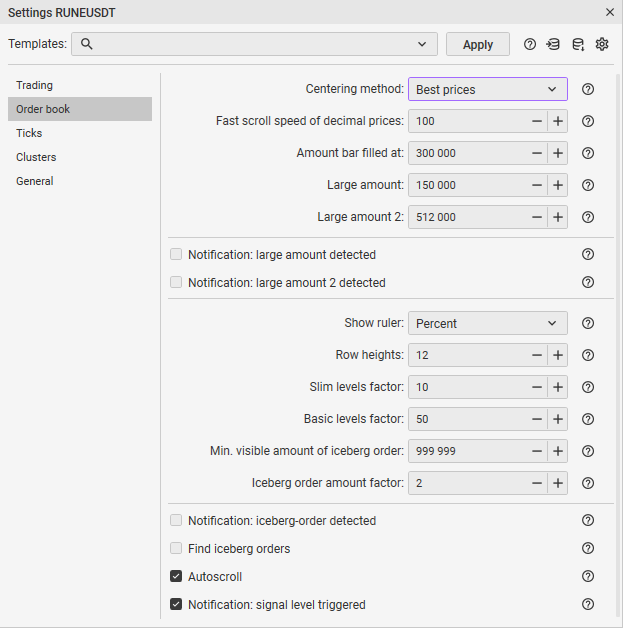Decrease Large amount with minus
623x628 pixels.
click(537, 185)
